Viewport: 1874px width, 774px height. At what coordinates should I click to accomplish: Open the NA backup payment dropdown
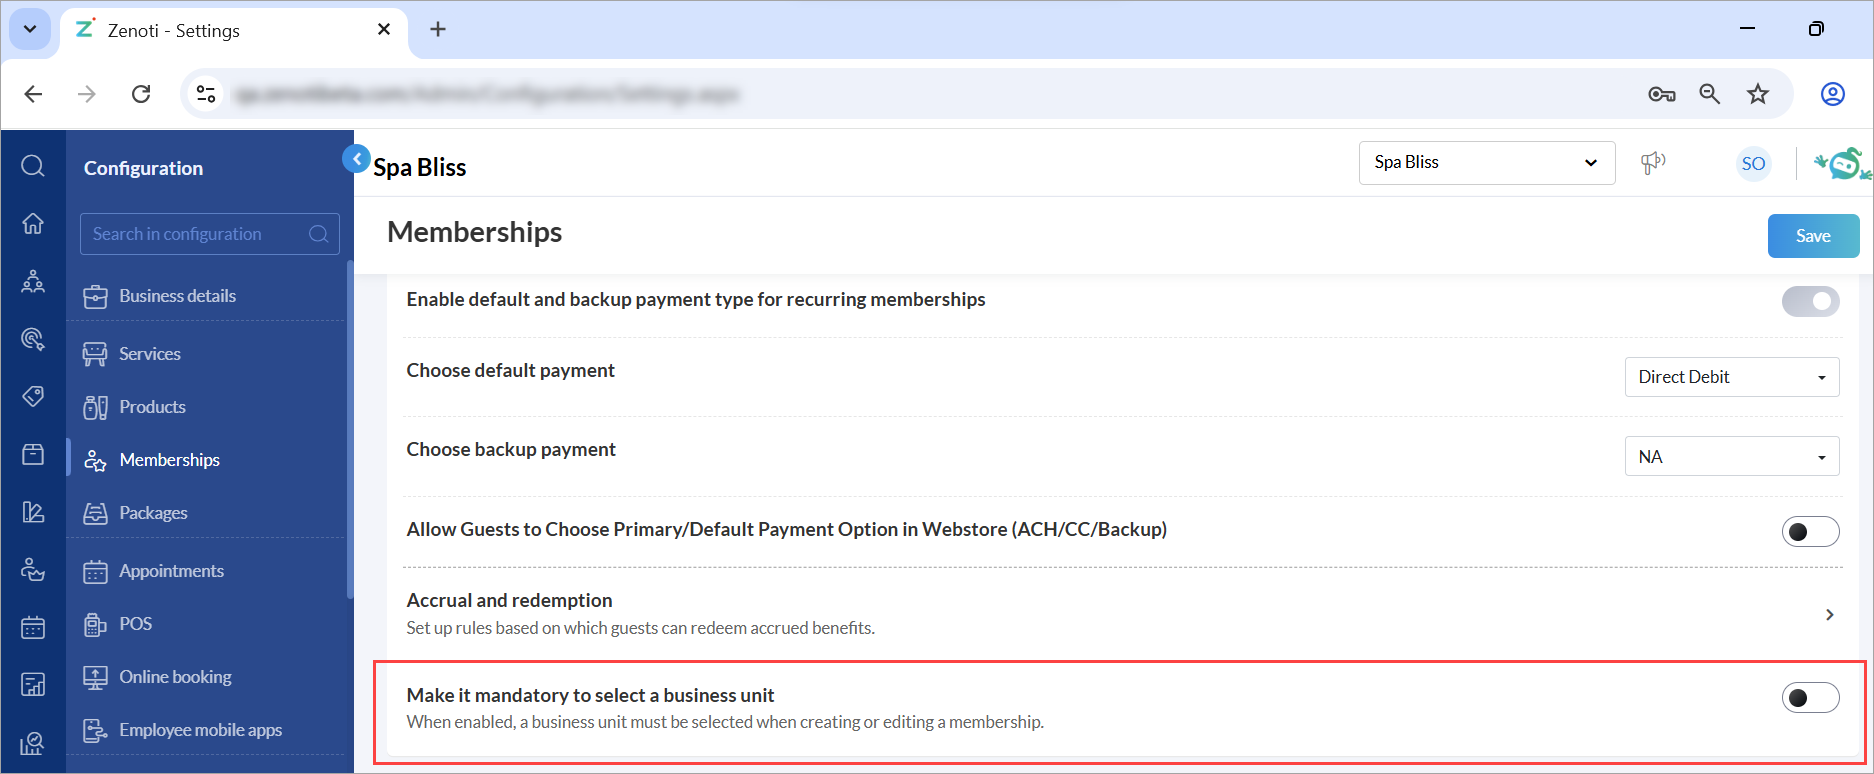pyautogui.click(x=1731, y=457)
